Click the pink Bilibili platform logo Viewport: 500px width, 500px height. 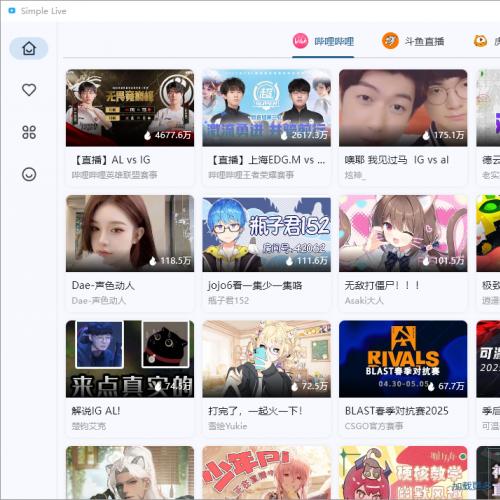tap(300, 41)
